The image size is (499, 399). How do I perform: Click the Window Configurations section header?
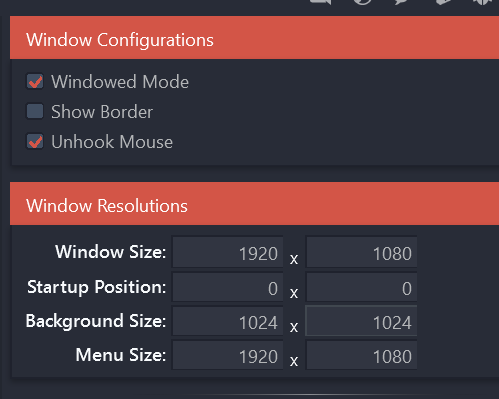point(254,38)
